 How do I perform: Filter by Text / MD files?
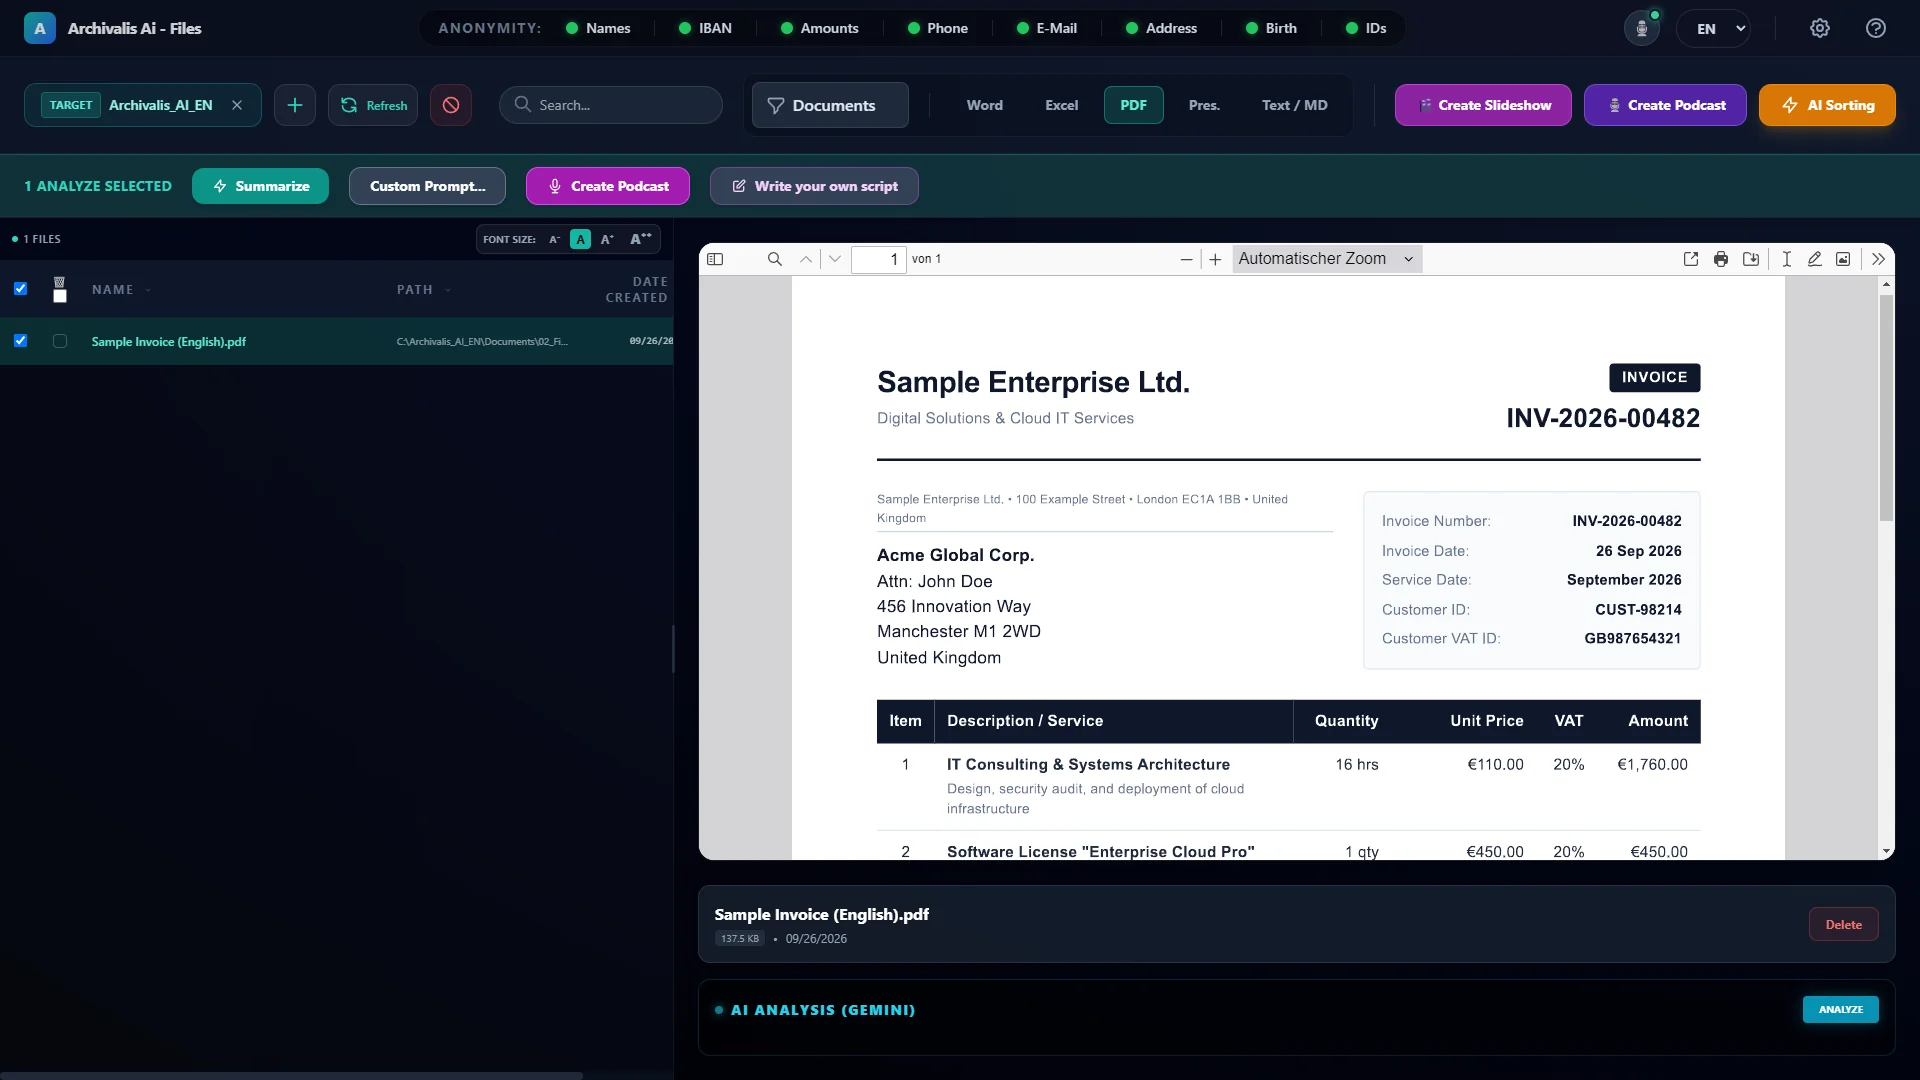coord(1294,105)
